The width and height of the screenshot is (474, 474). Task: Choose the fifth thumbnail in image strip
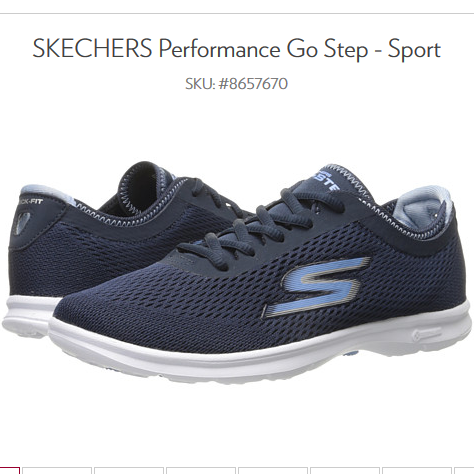click(273, 471)
